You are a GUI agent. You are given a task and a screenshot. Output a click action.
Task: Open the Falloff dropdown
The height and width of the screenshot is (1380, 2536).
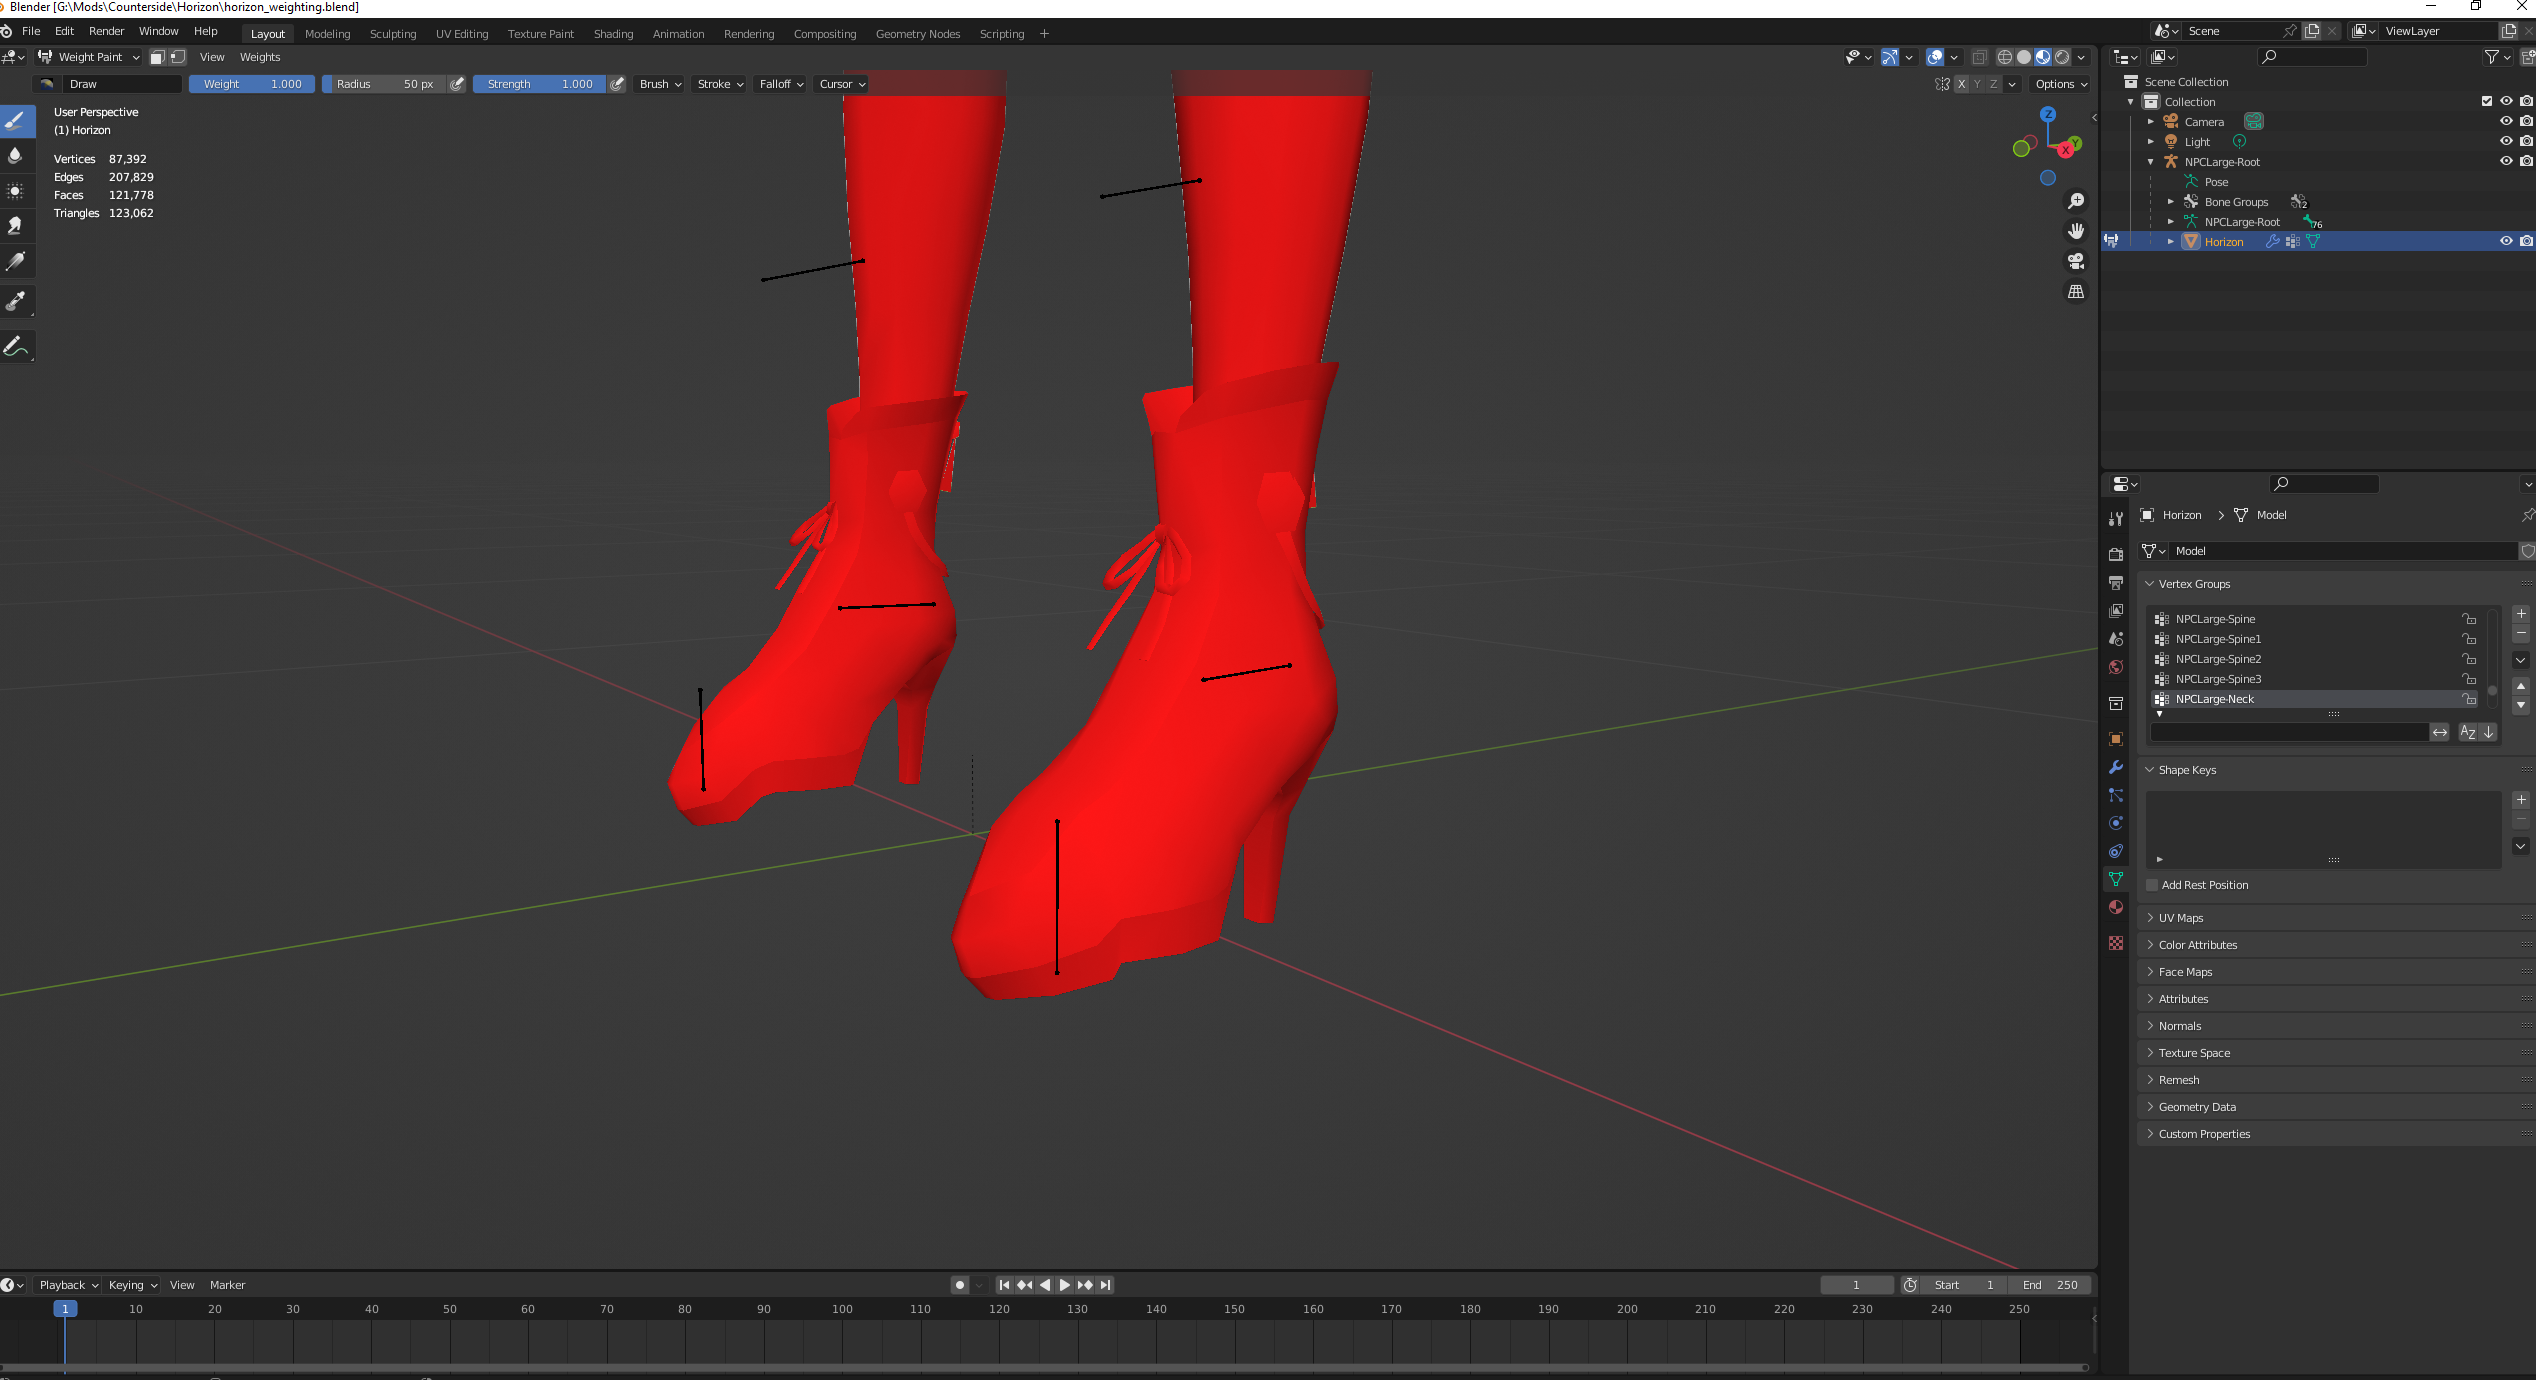[x=780, y=84]
